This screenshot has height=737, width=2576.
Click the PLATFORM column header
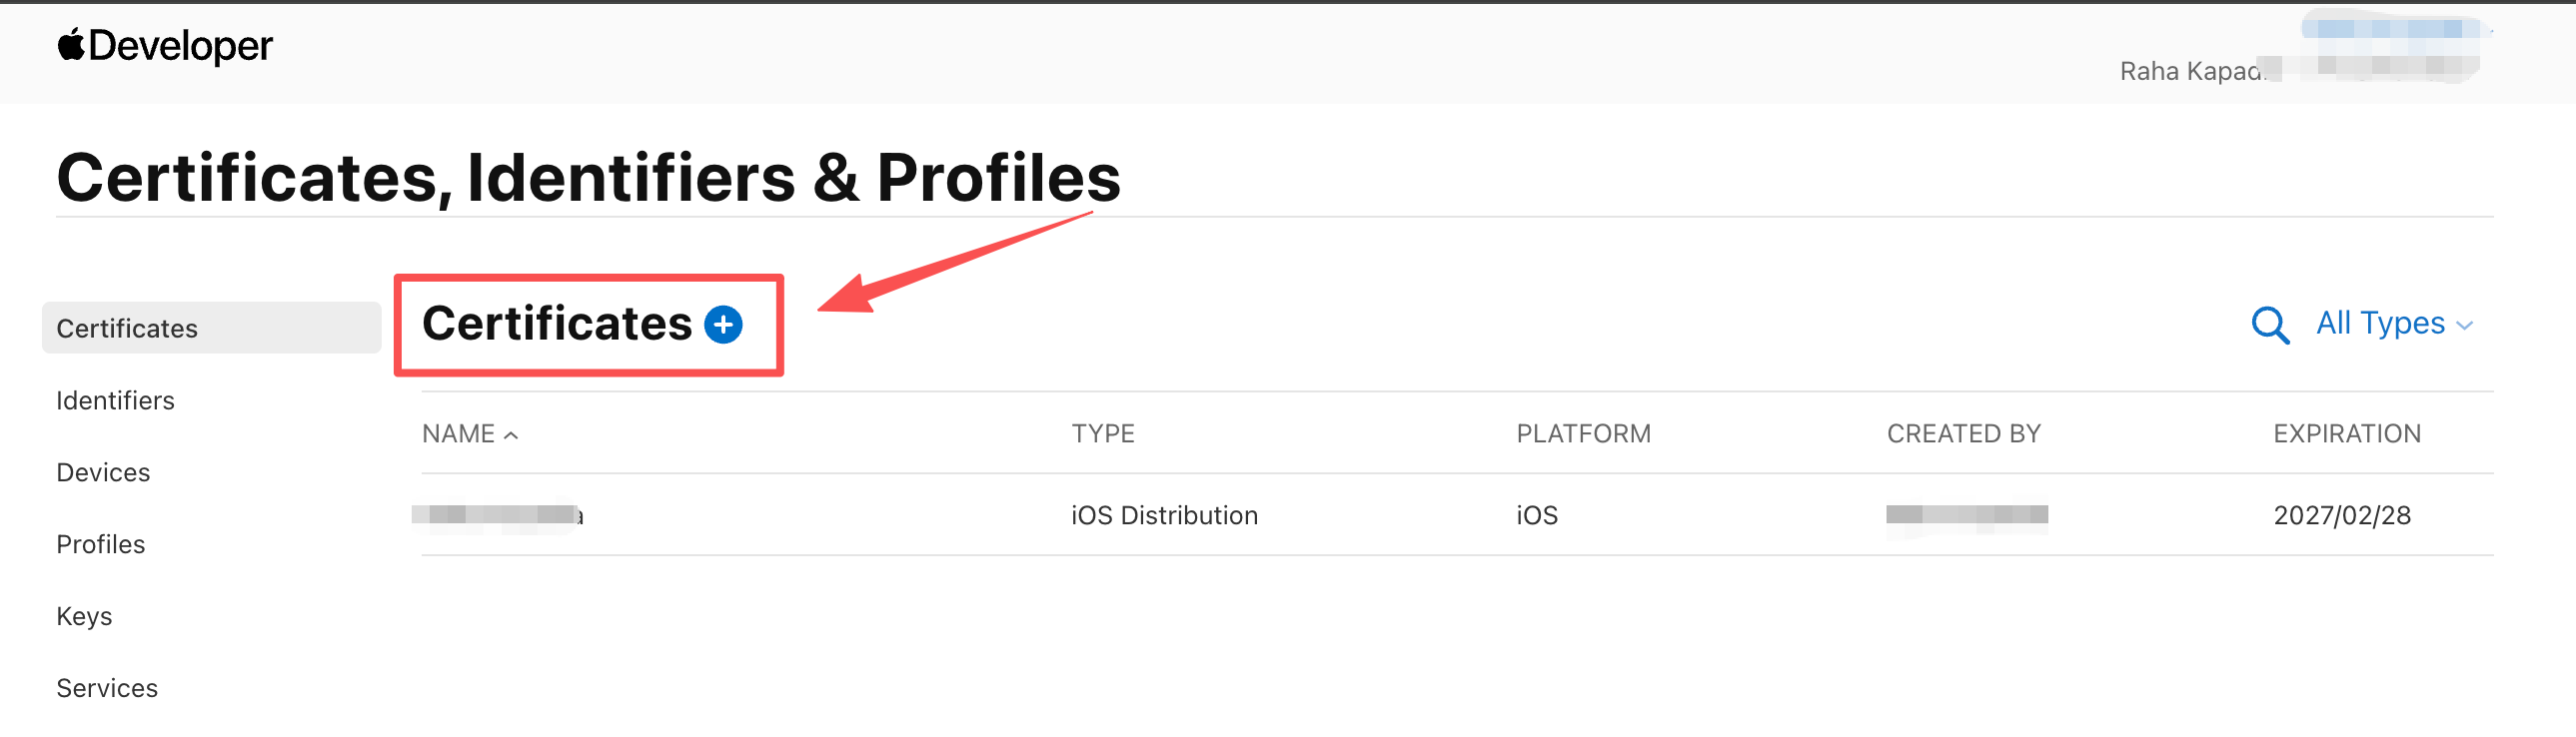[x=1583, y=434]
